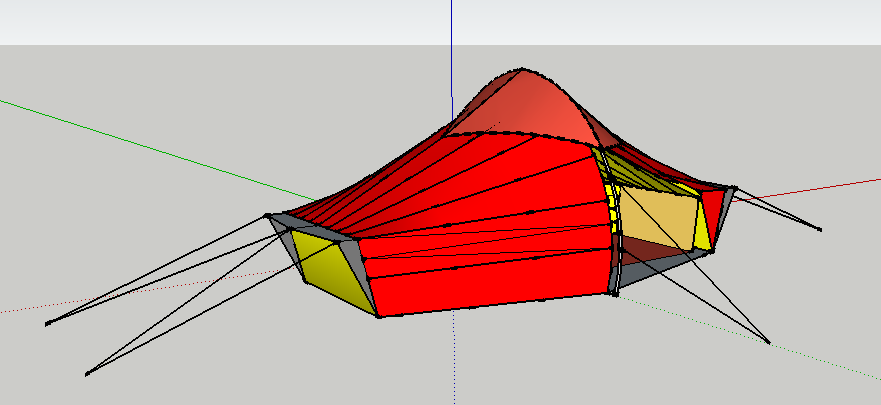Select the bottom-left guy line anchor endpoint

pyautogui.click(x=87, y=374)
